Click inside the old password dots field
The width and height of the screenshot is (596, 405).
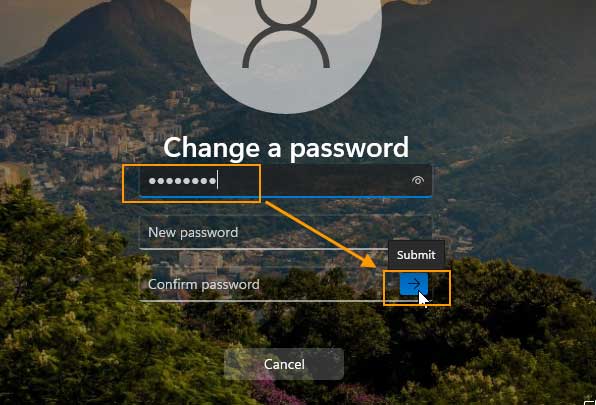coord(285,181)
